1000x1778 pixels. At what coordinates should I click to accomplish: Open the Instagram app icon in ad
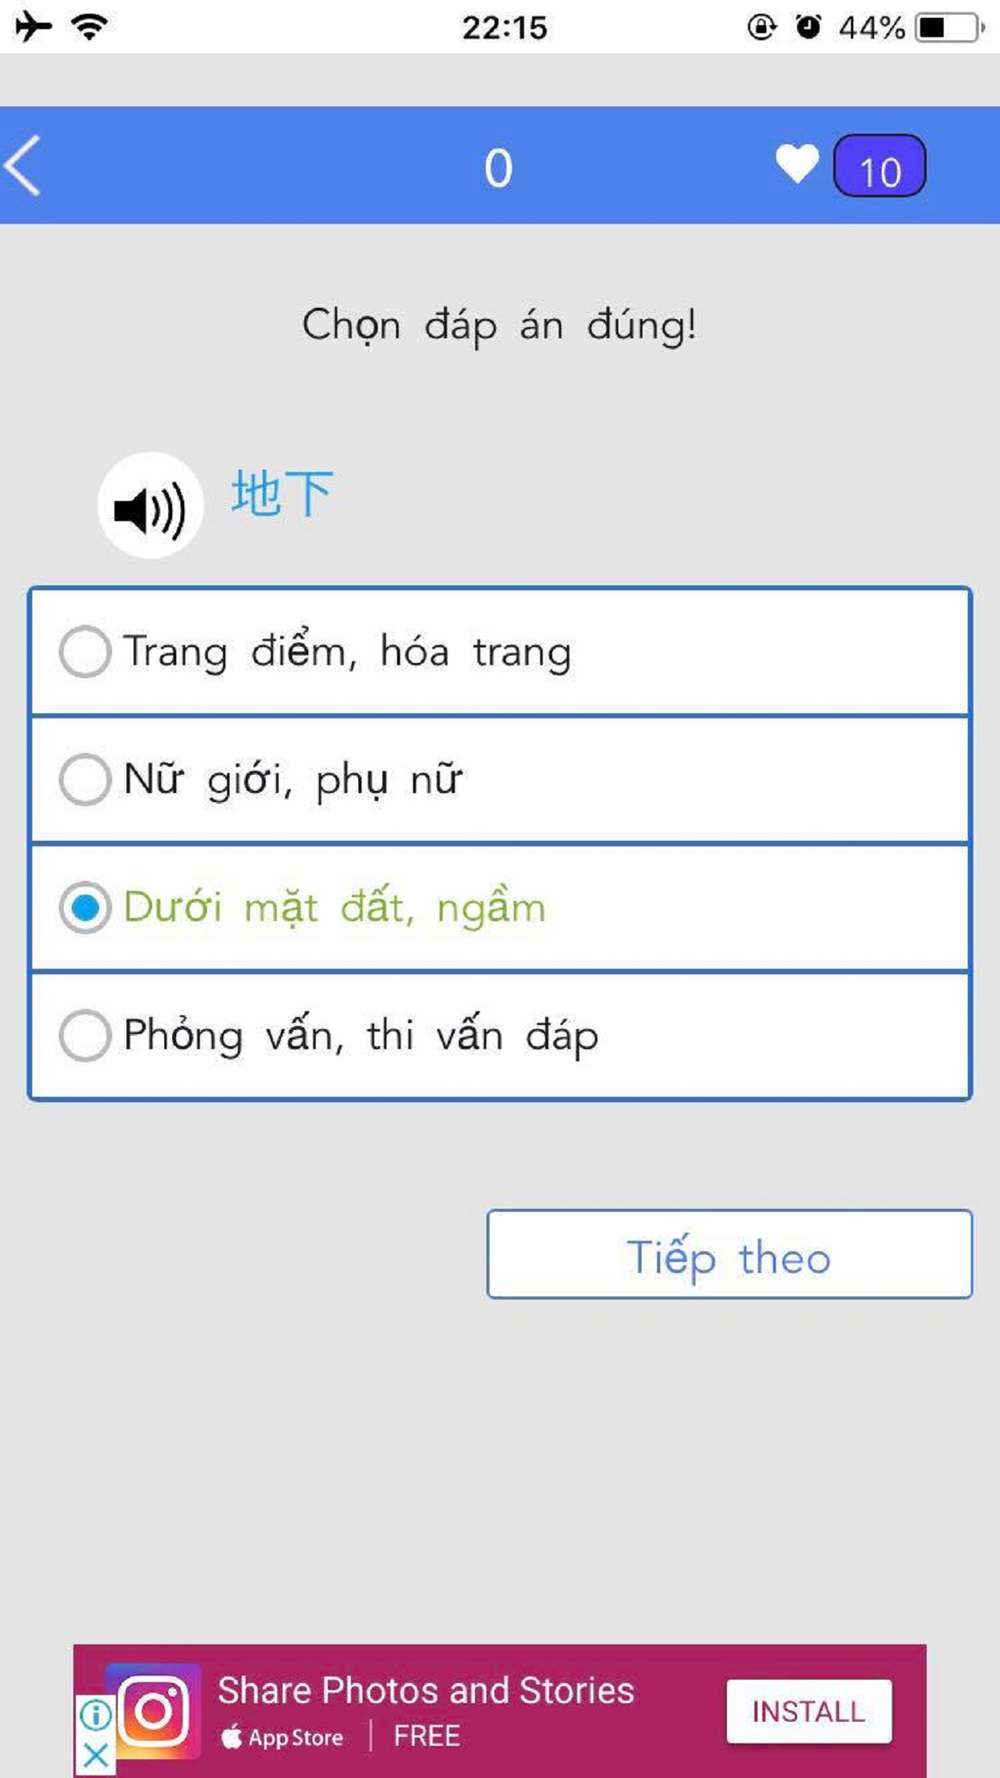click(x=155, y=1711)
